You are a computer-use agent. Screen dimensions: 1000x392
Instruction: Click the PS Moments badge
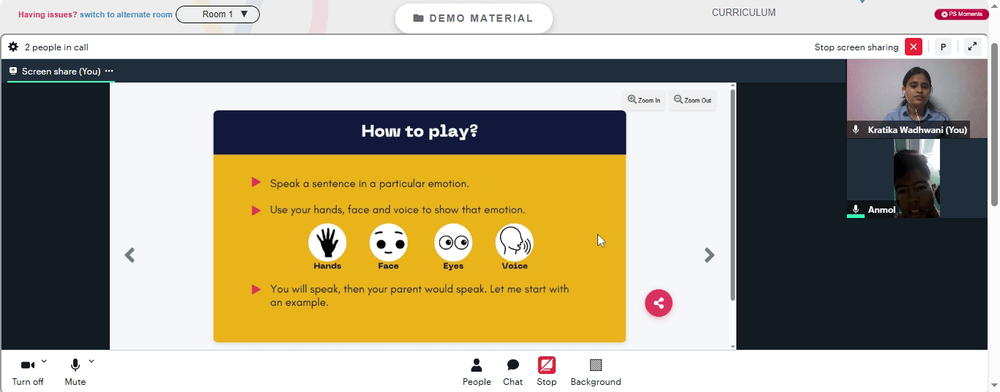(962, 14)
